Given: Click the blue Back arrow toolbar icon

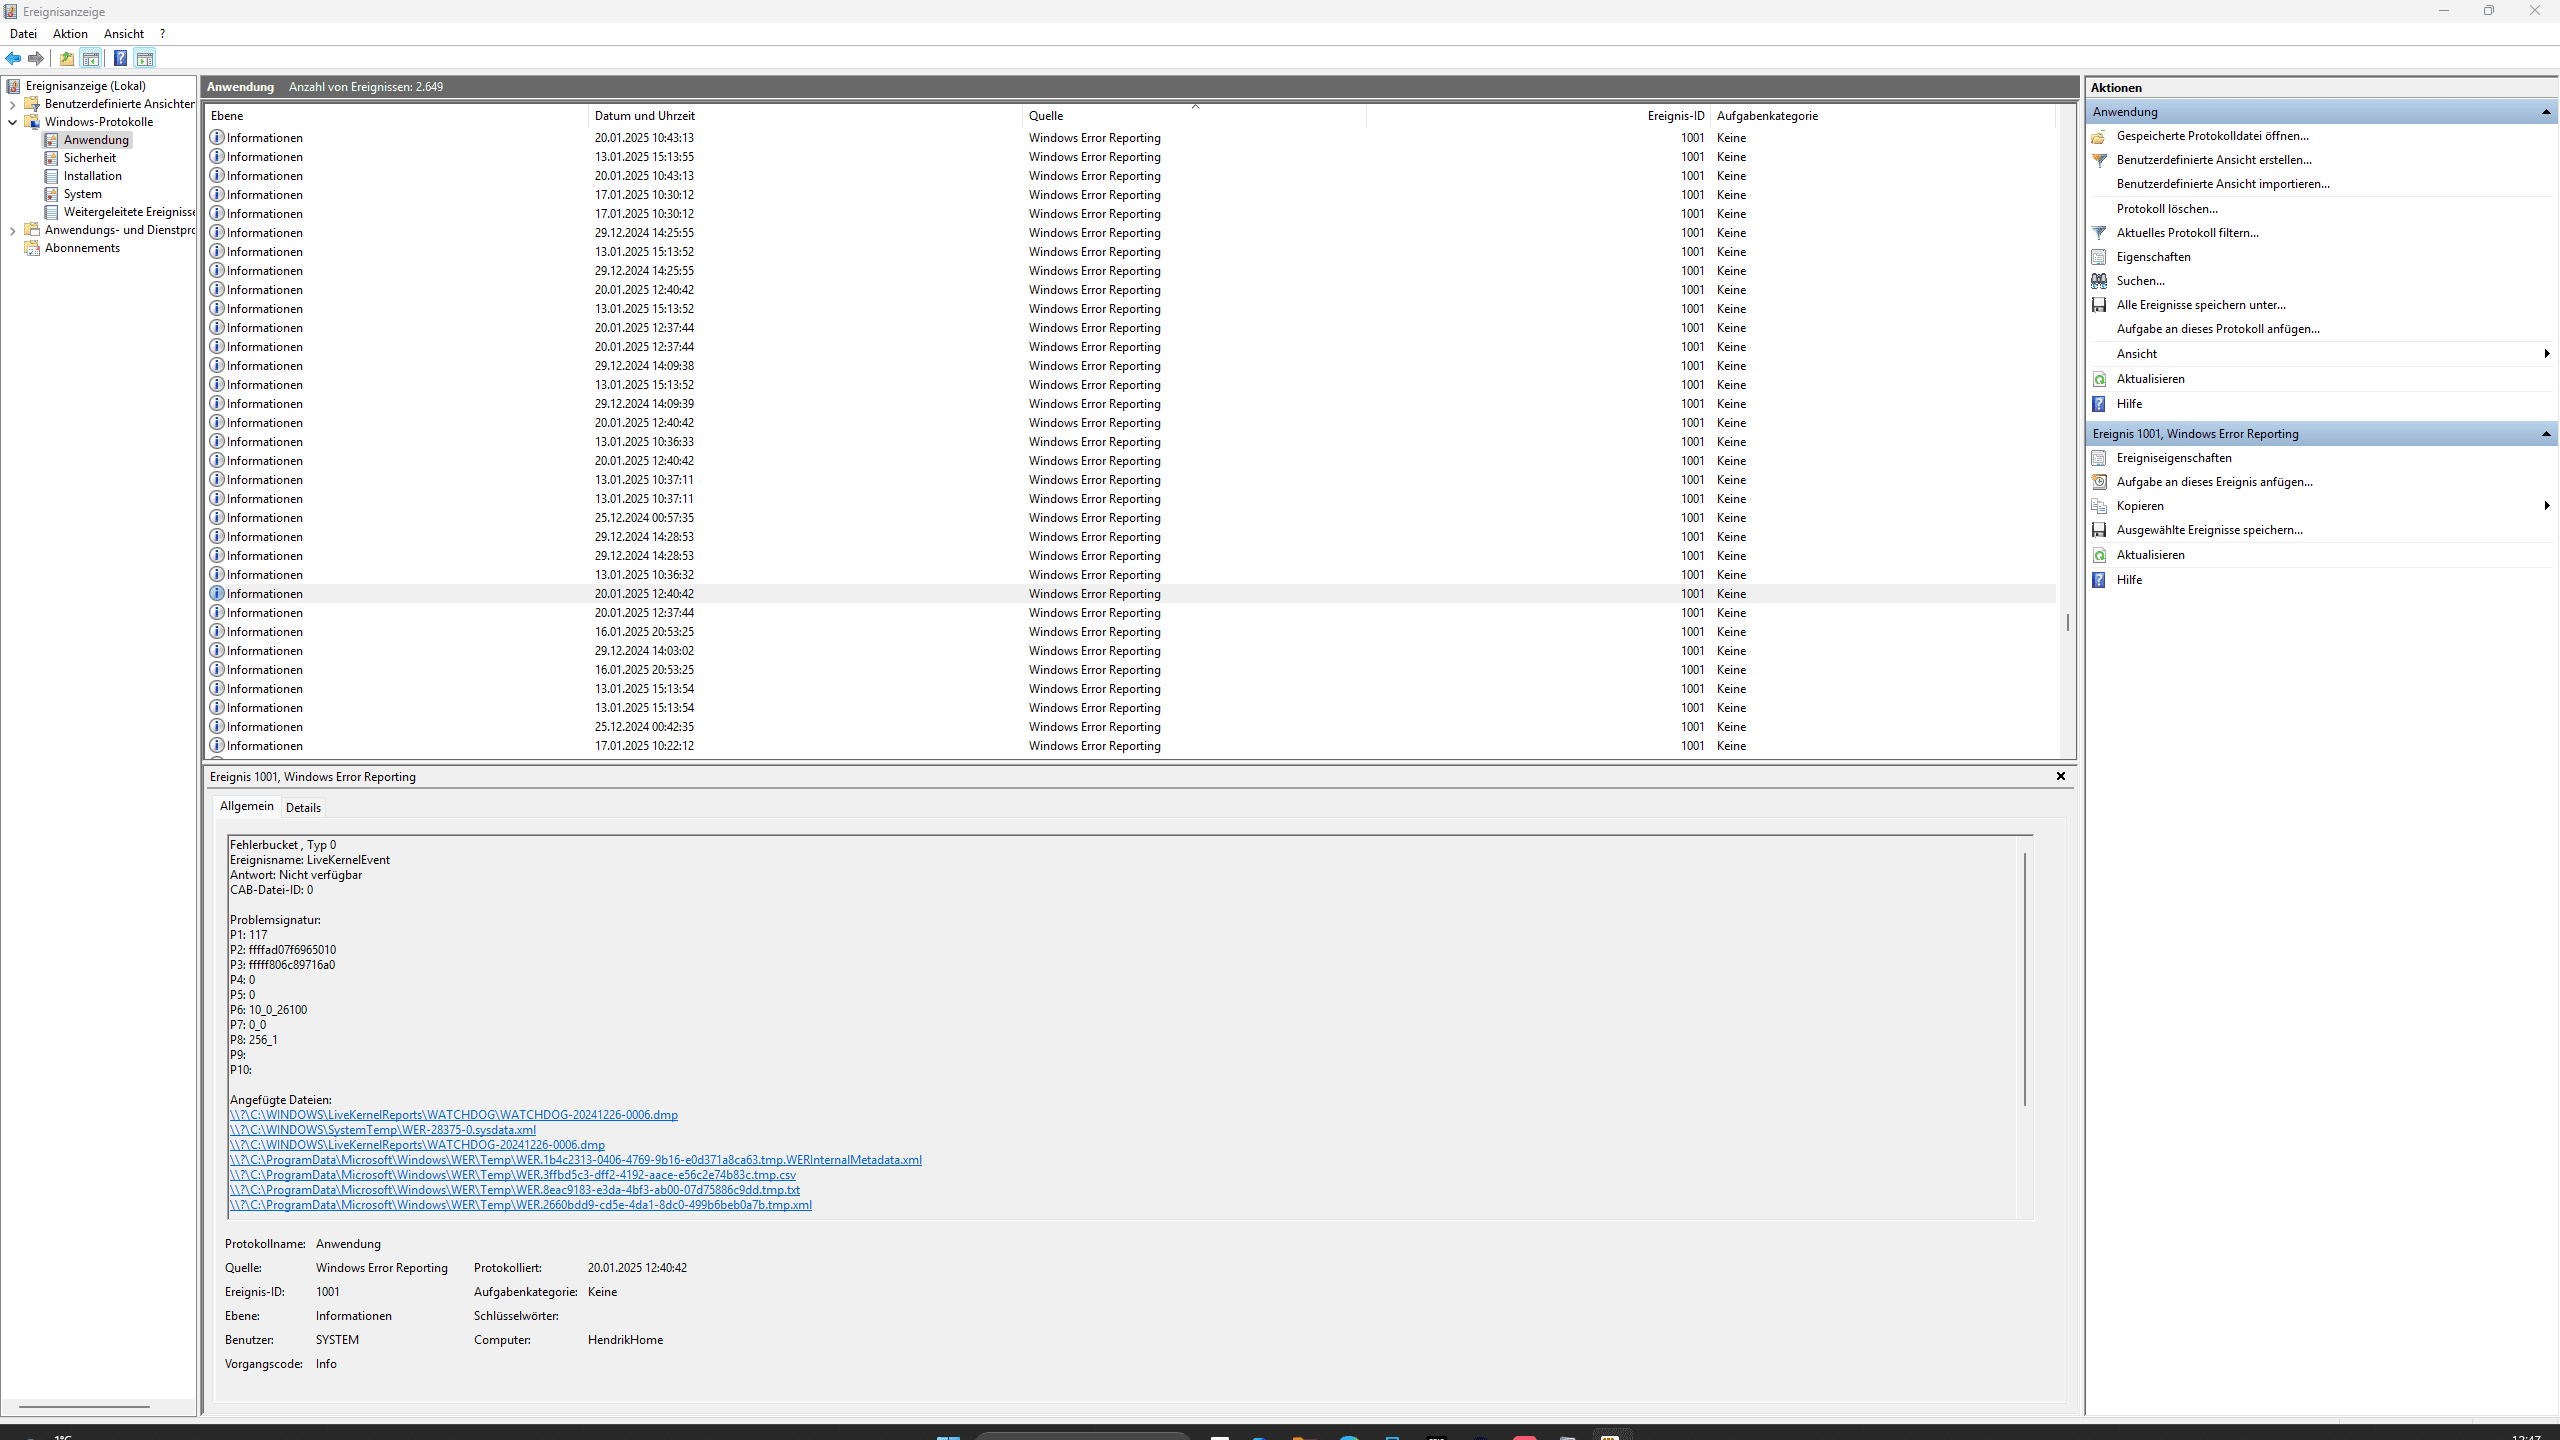Looking at the screenshot, I should click(13, 58).
